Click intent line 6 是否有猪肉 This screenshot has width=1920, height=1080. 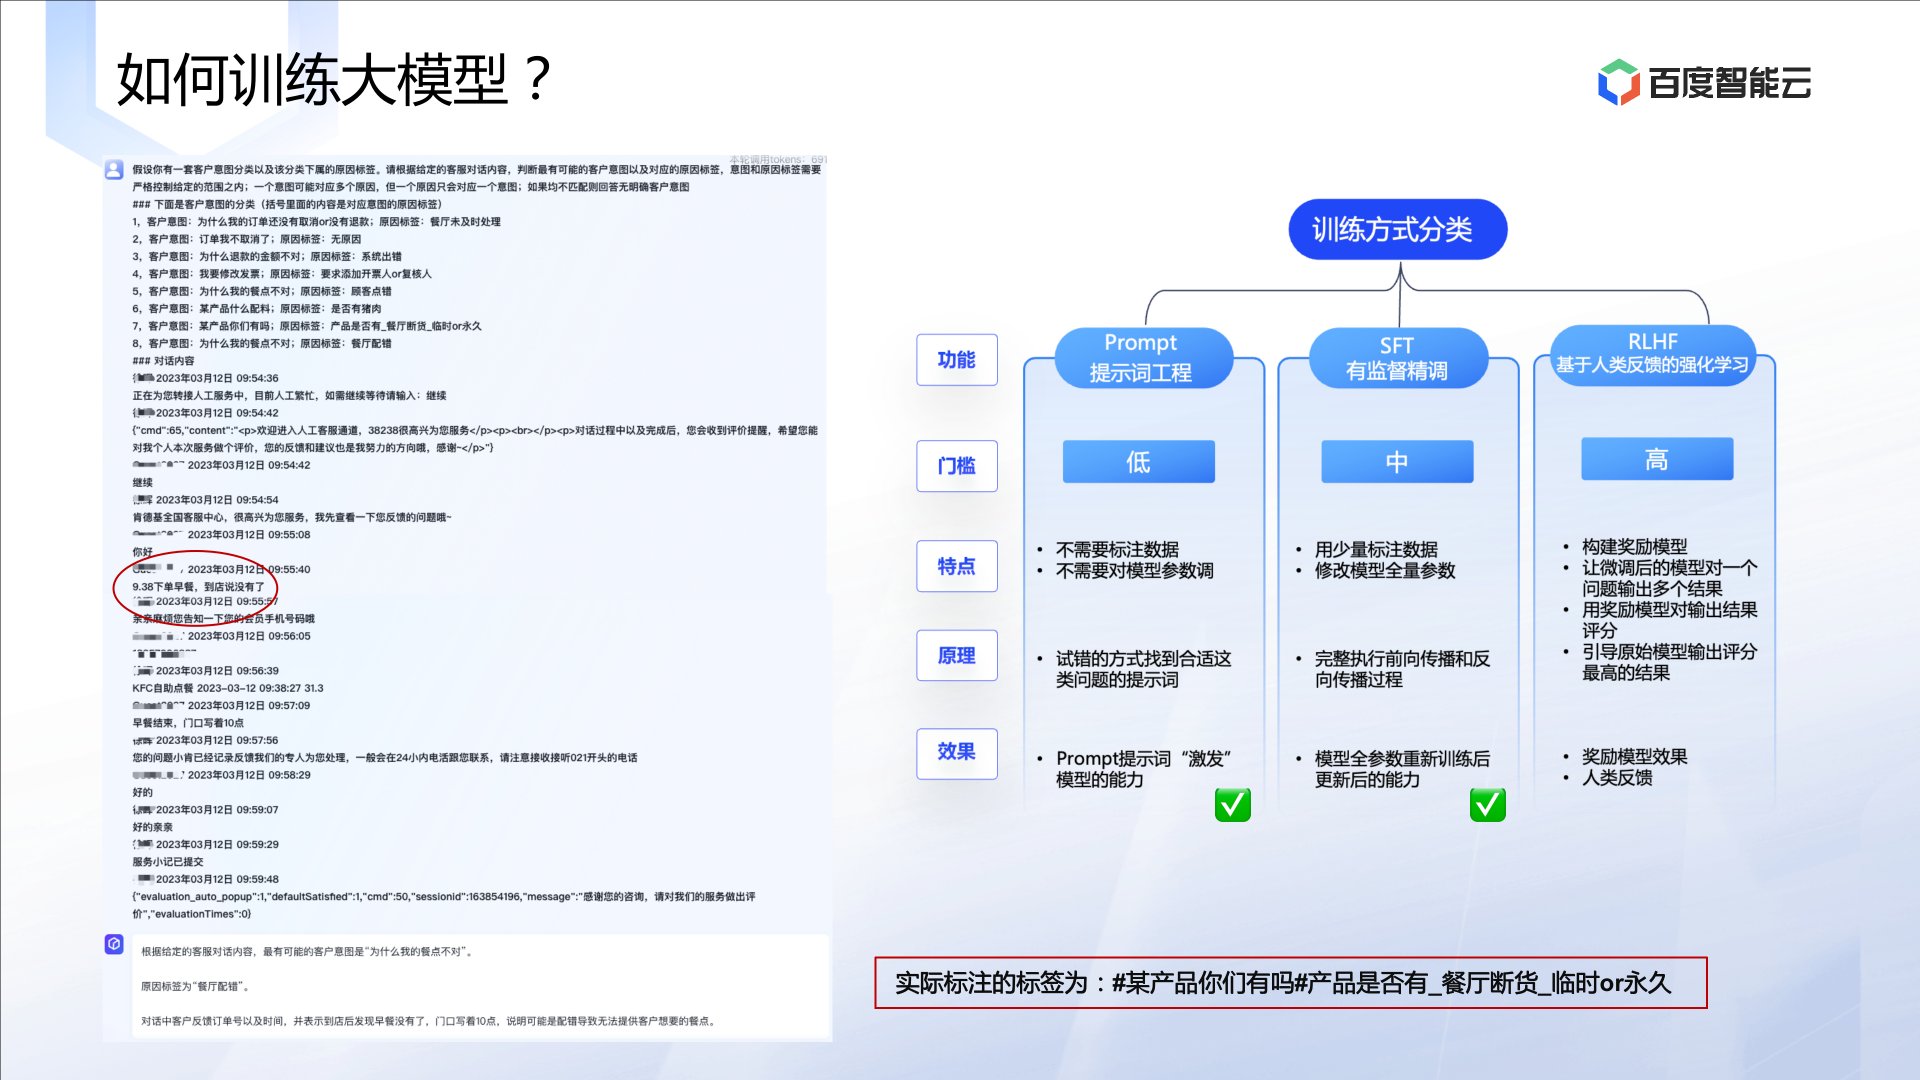pyautogui.click(x=256, y=309)
